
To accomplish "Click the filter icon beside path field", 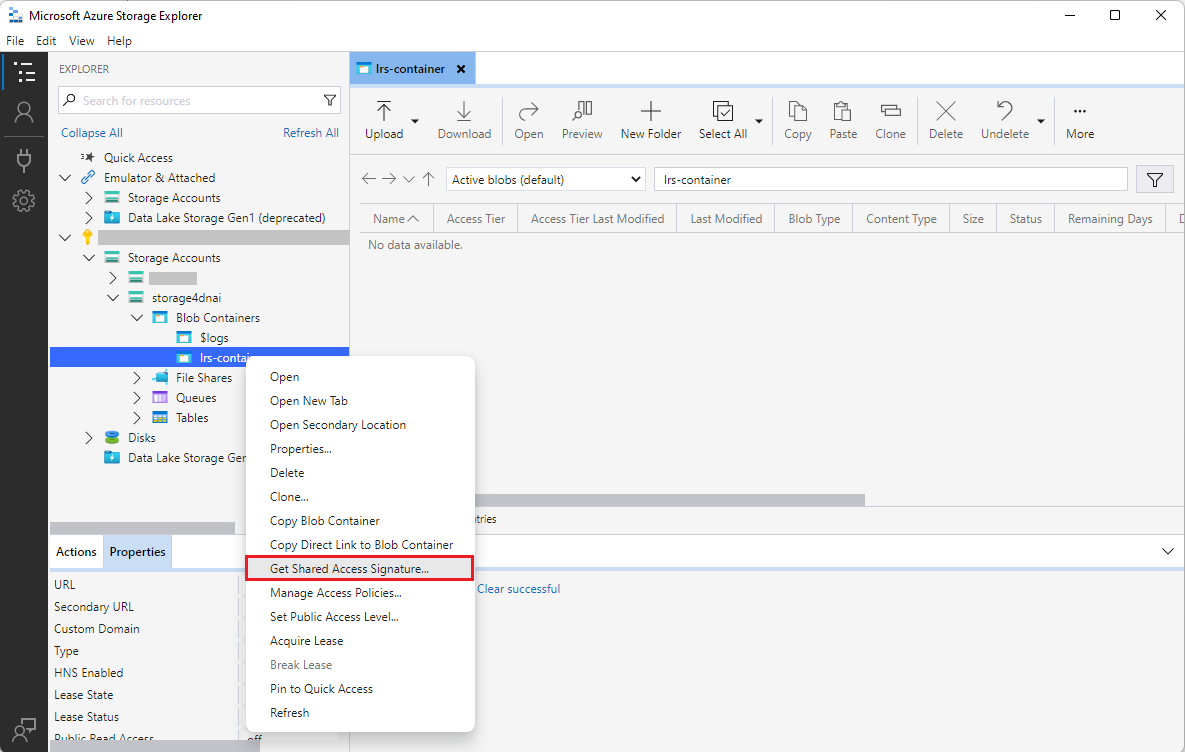I will [x=1155, y=180].
